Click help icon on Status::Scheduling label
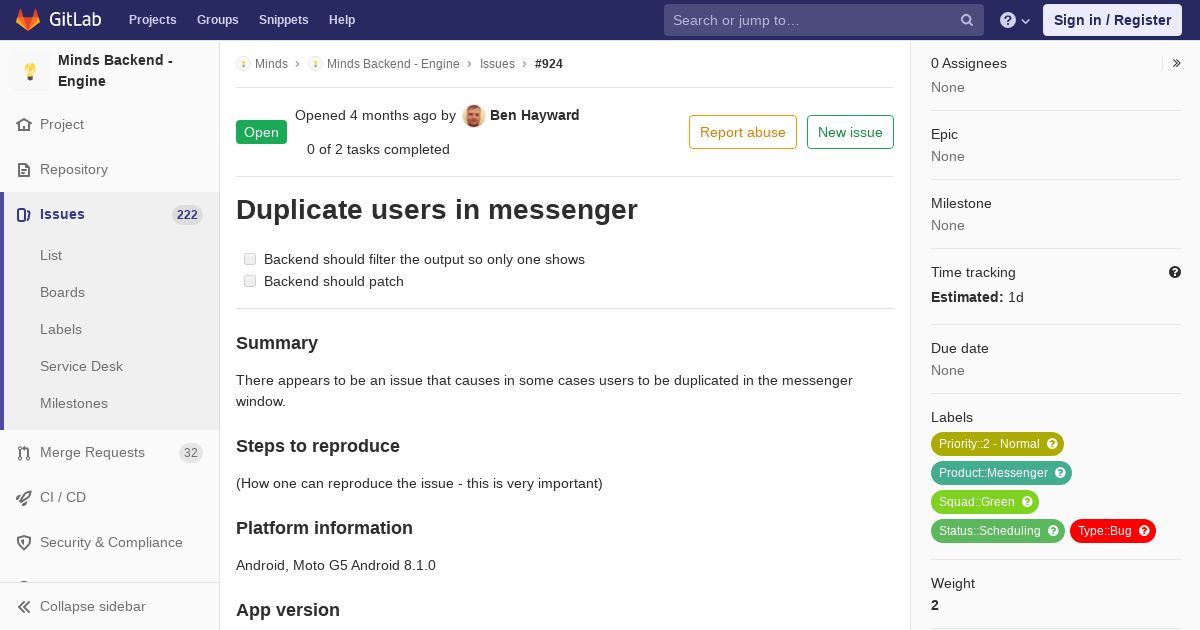 click(1053, 531)
